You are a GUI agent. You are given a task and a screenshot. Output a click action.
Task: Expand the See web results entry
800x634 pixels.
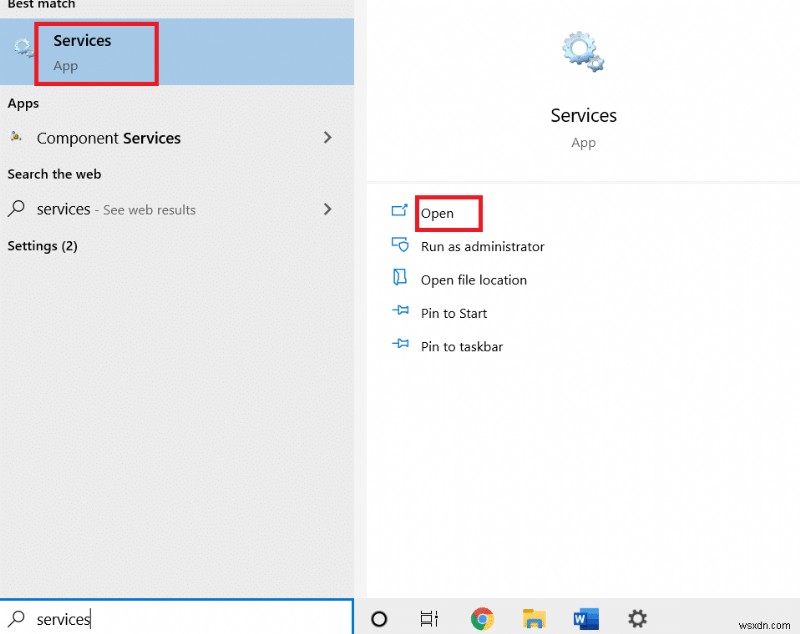tap(328, 209)
